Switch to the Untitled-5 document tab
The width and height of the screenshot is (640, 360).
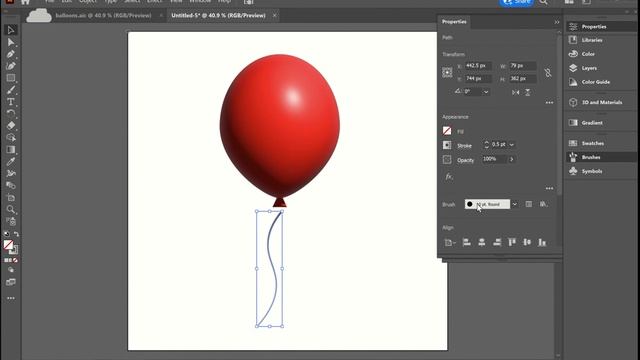218,16
